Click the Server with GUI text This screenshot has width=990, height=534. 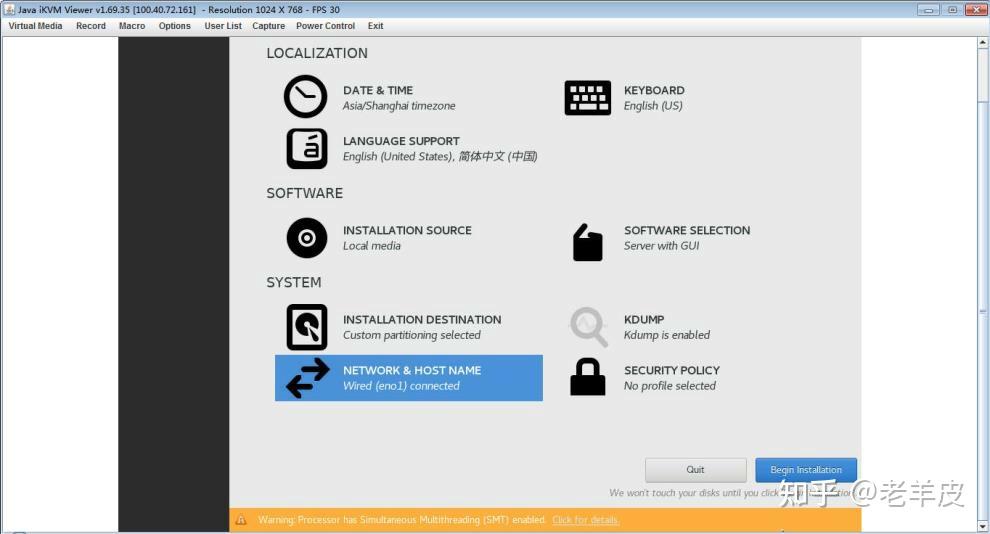coord(662,246)
